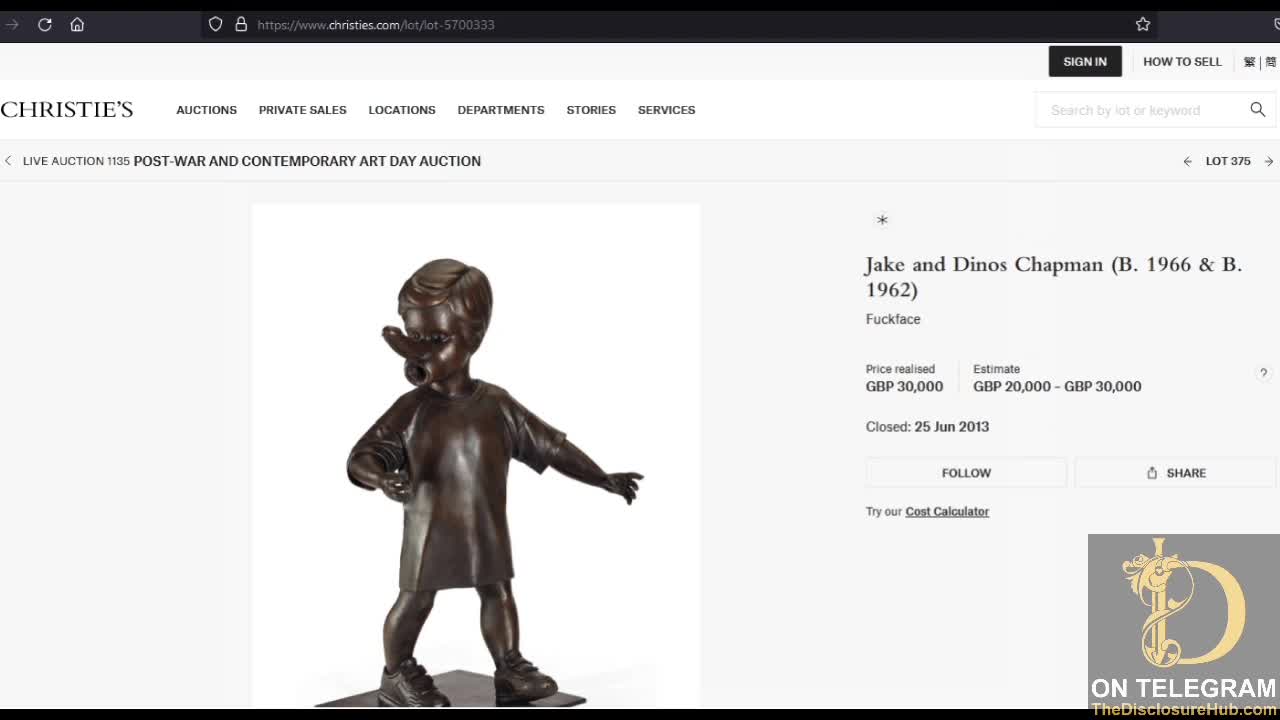Click the estimate GBP 20,000 - GBP 30,000
This screenshot has width=1280, height=720.
coord(1057,387)
